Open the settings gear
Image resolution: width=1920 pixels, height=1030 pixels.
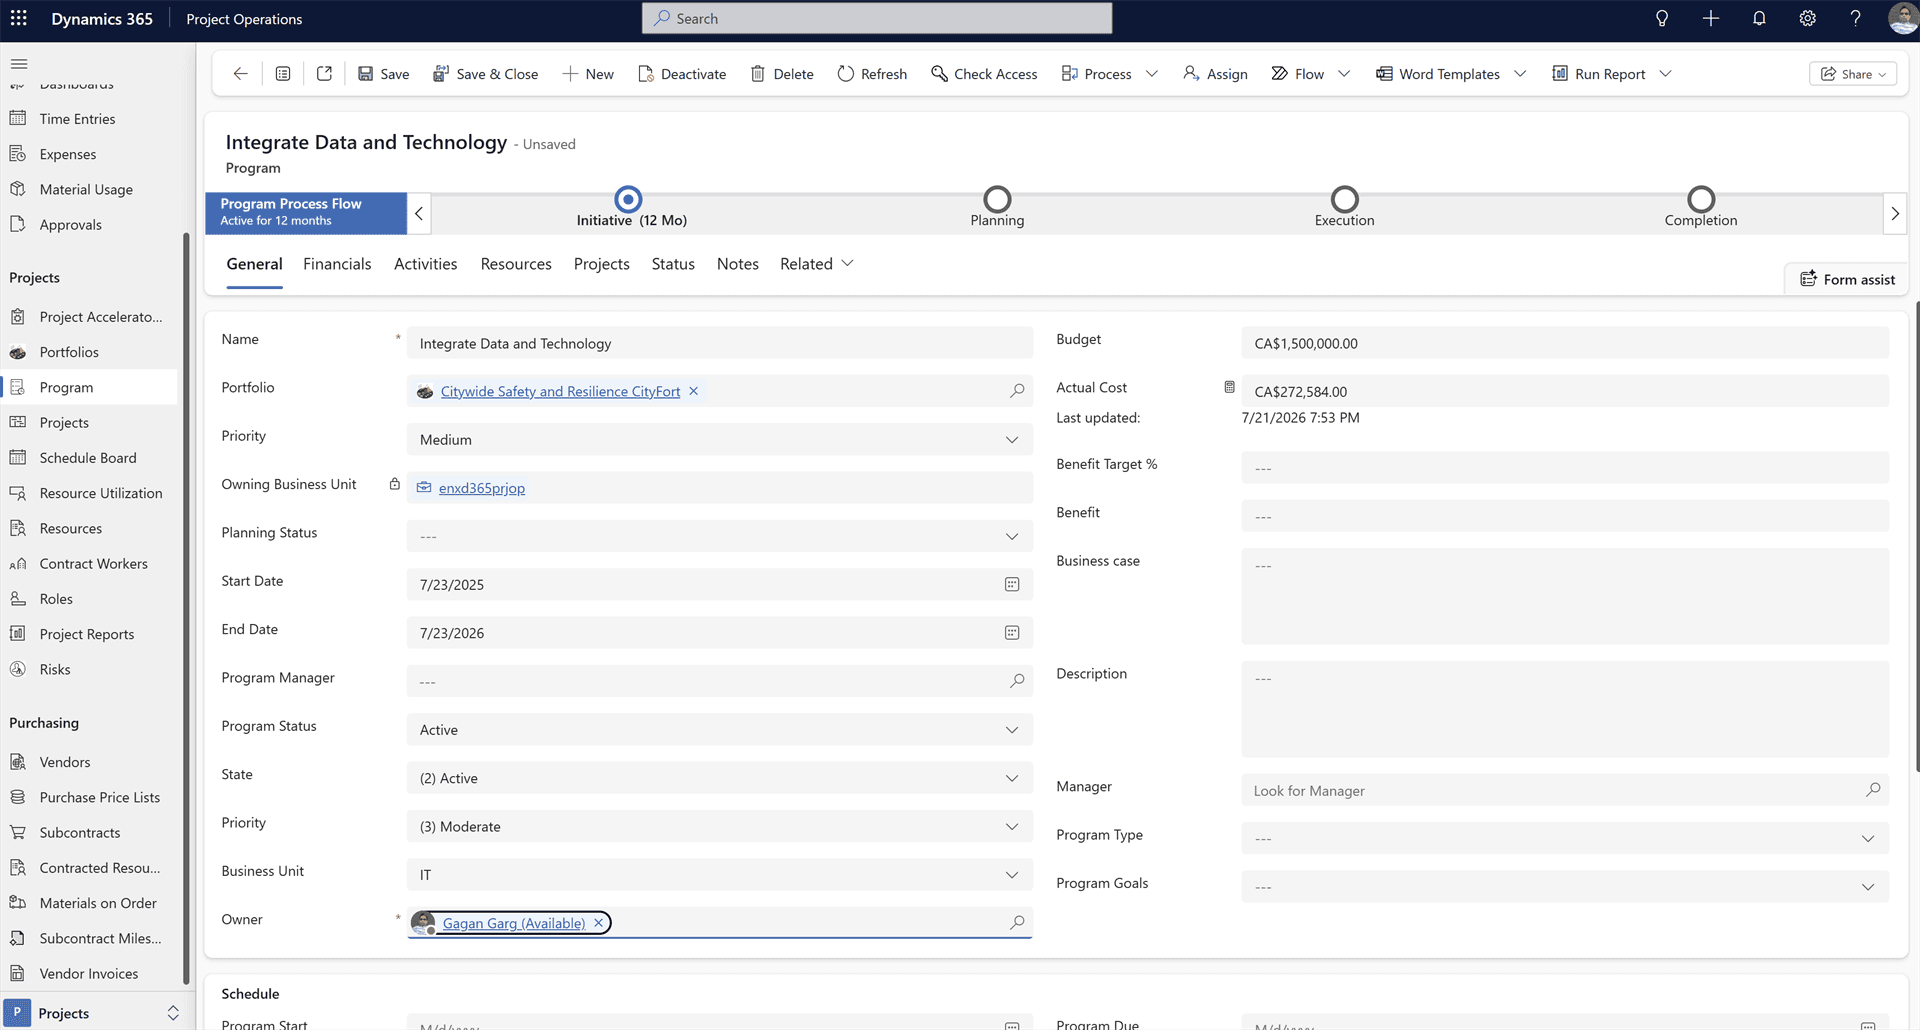1807,18
